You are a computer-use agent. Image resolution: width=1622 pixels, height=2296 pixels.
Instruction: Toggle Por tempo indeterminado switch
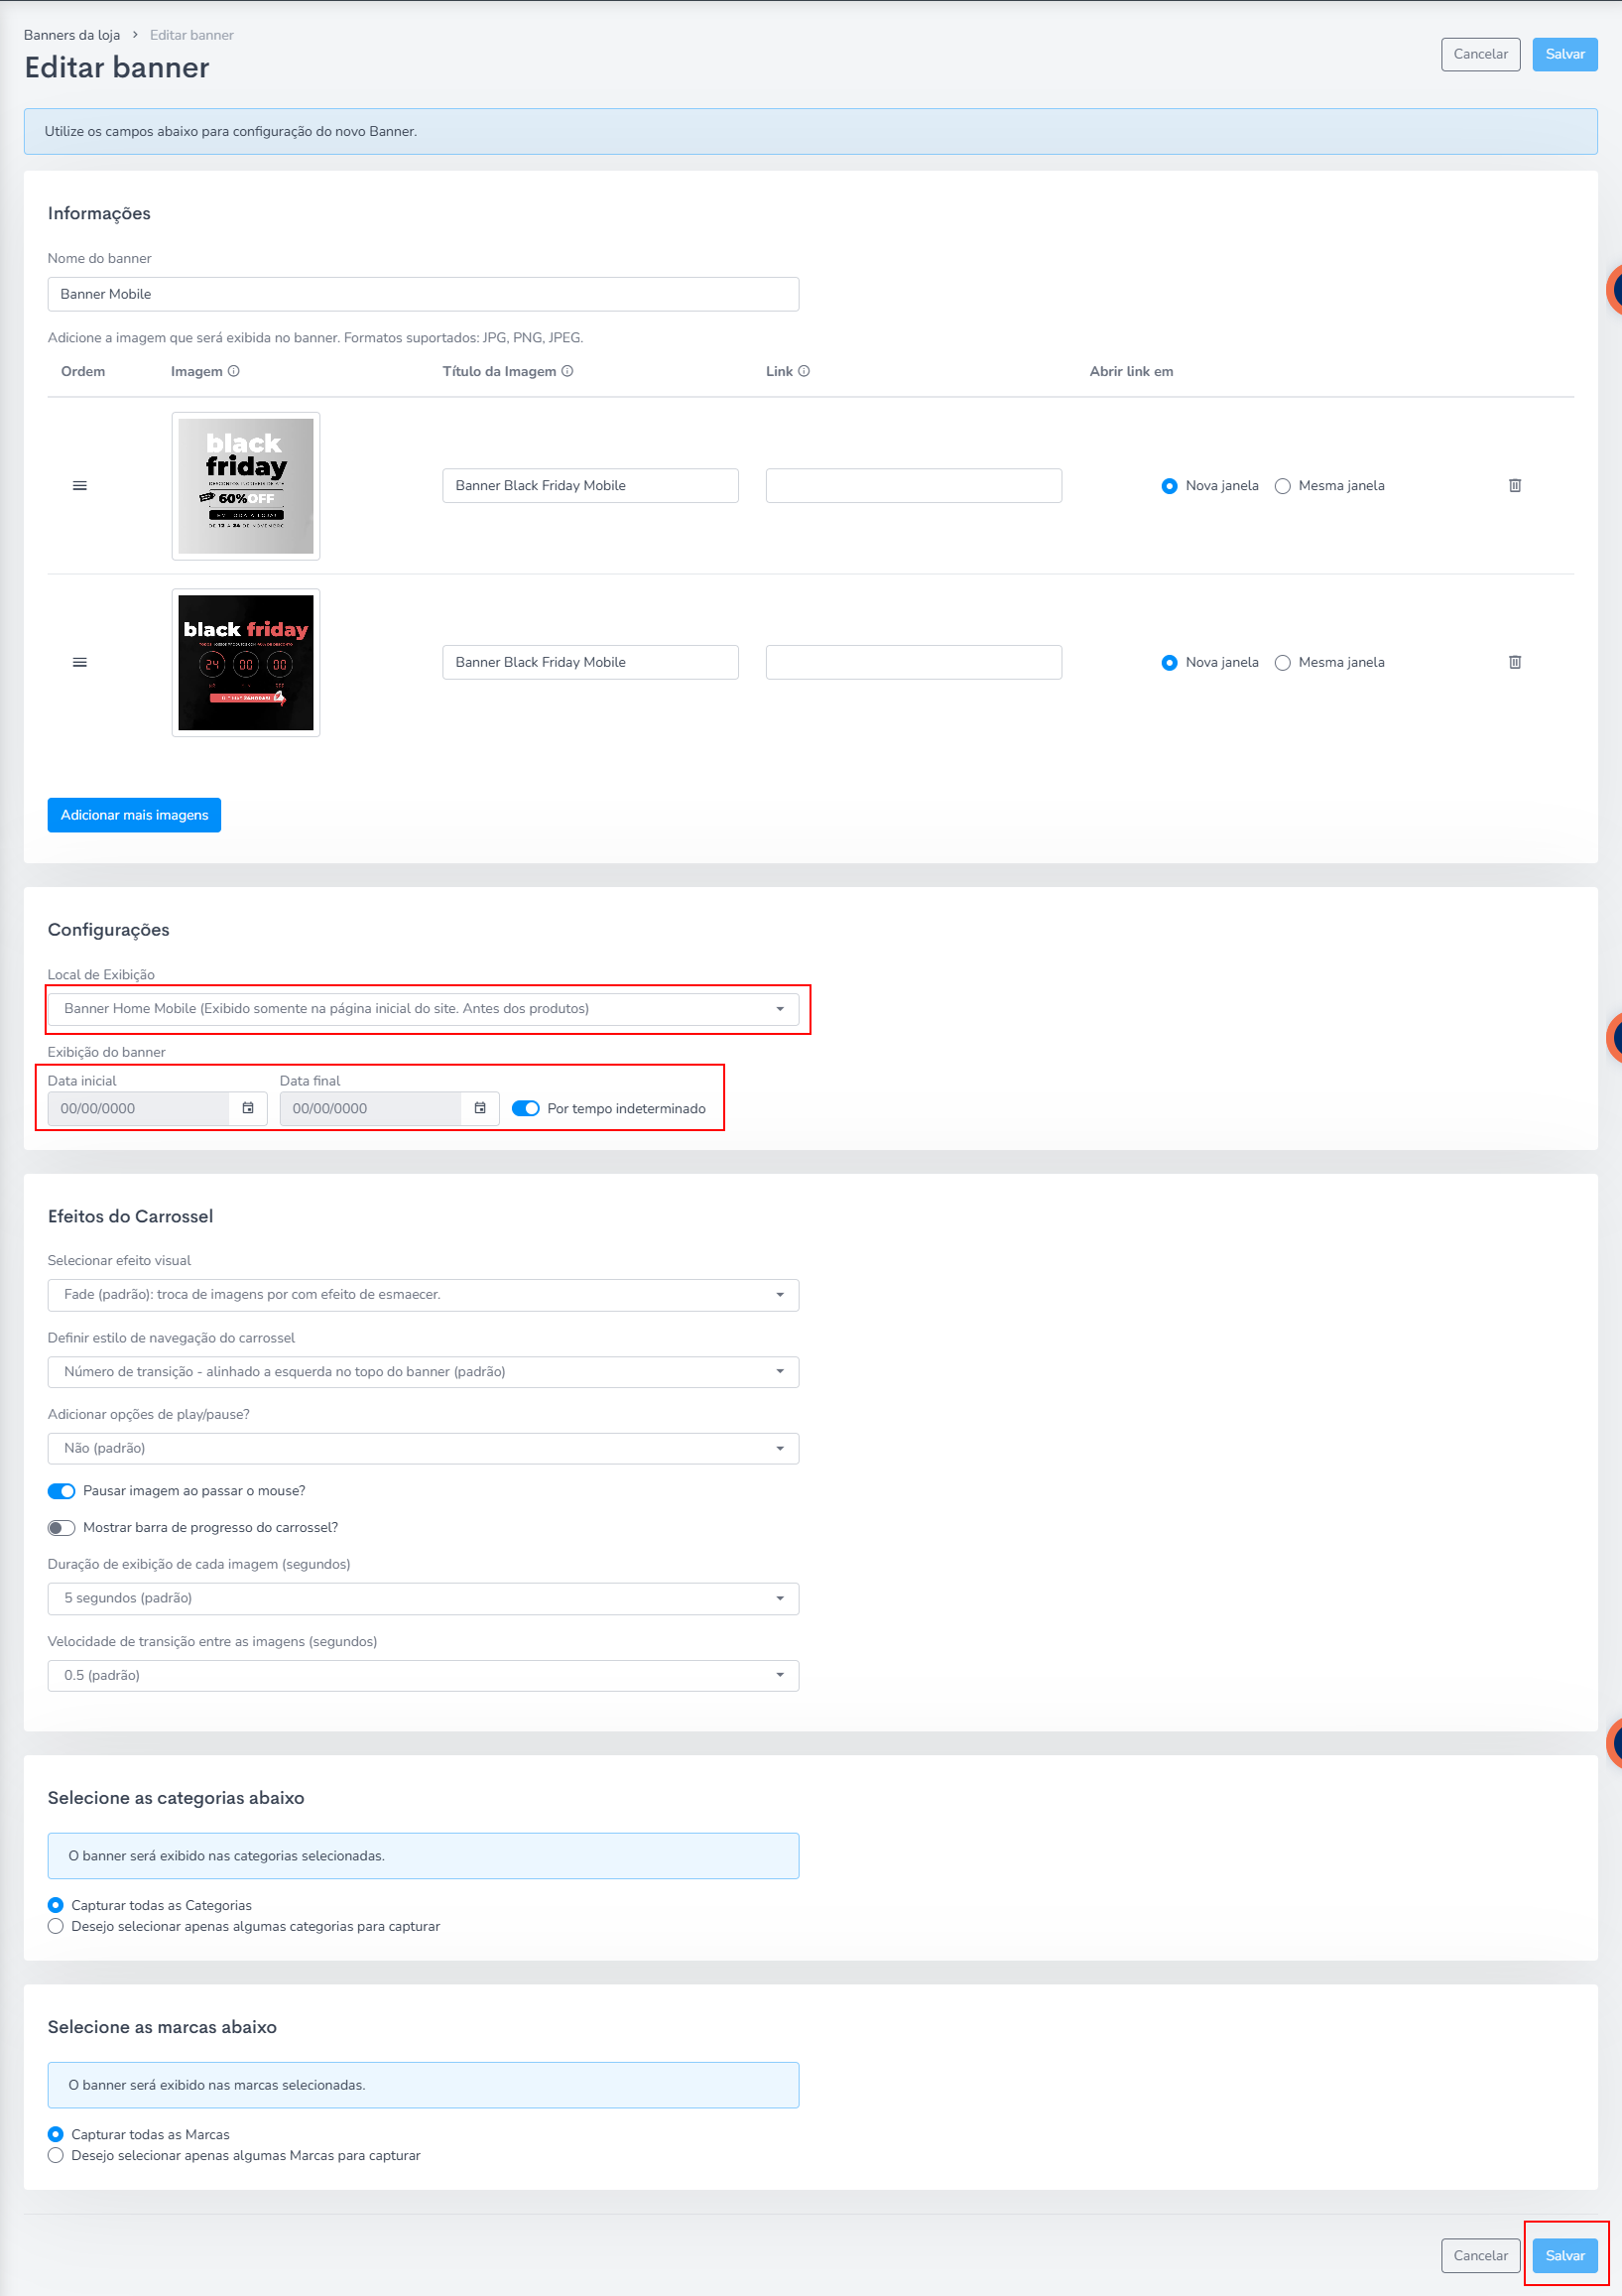[525, 1108]
